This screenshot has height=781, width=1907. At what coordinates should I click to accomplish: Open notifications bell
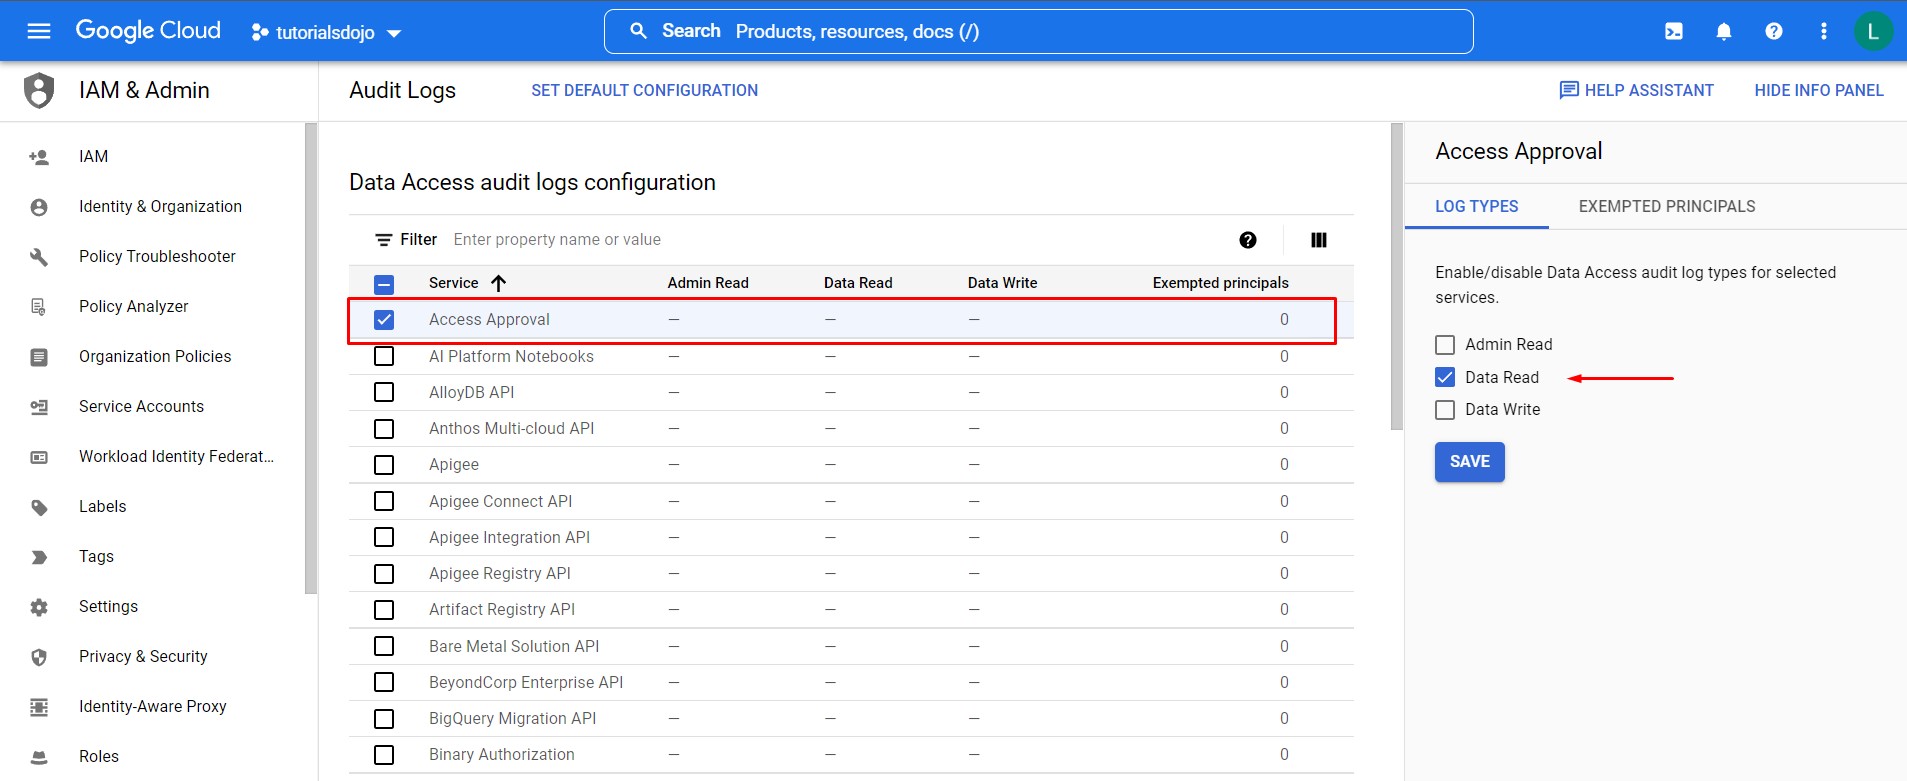(1724, 31)
